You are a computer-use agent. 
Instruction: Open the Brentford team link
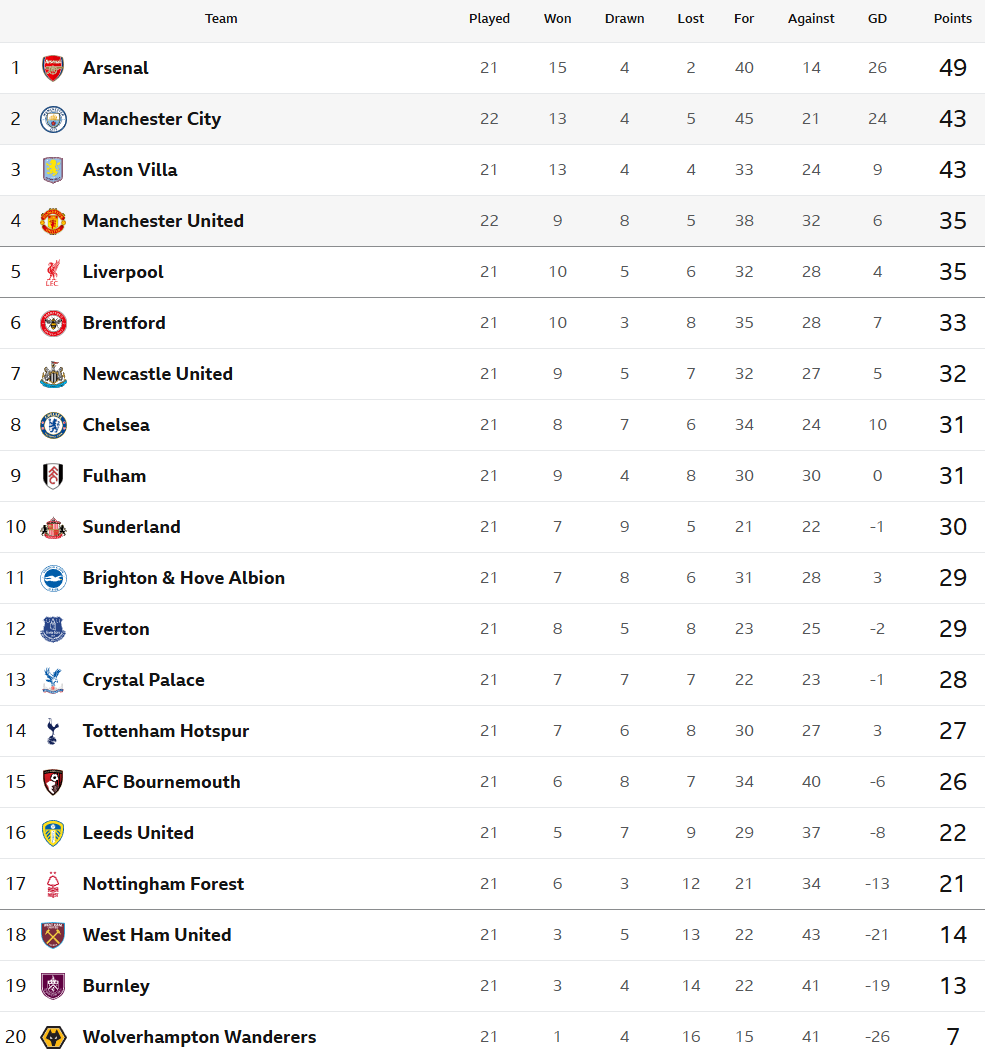pyautogui.click(x=124, y=323)
